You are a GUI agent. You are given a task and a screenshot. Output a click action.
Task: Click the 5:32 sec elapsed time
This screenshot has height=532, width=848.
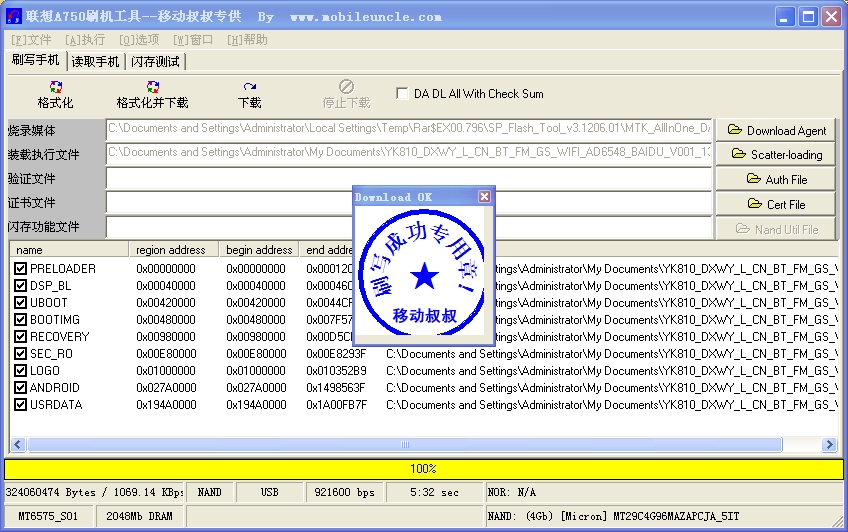click(x=434, y=493)
